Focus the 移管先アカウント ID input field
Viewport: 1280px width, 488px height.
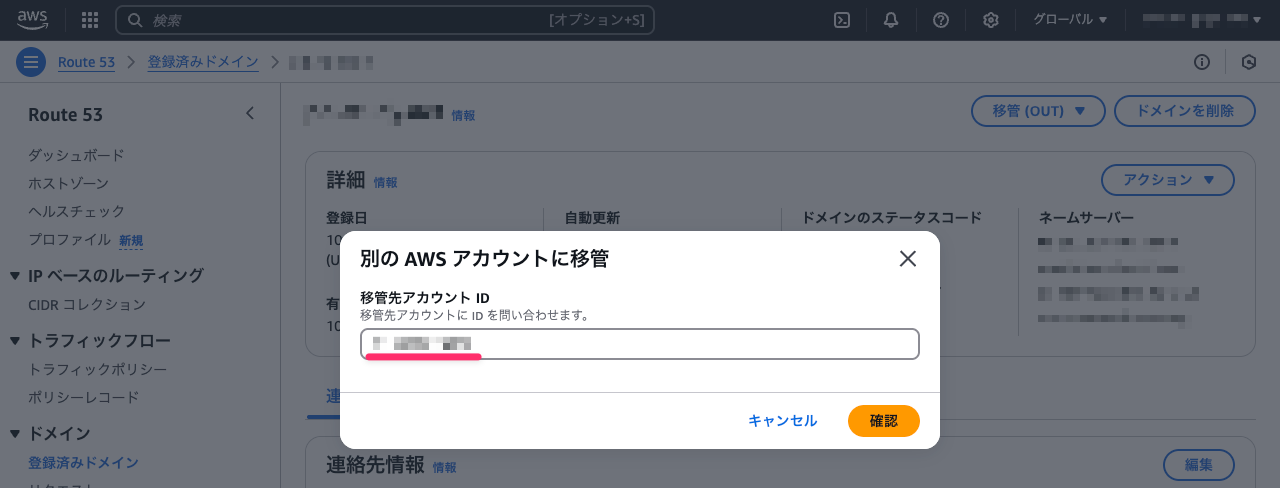point(640,344)
